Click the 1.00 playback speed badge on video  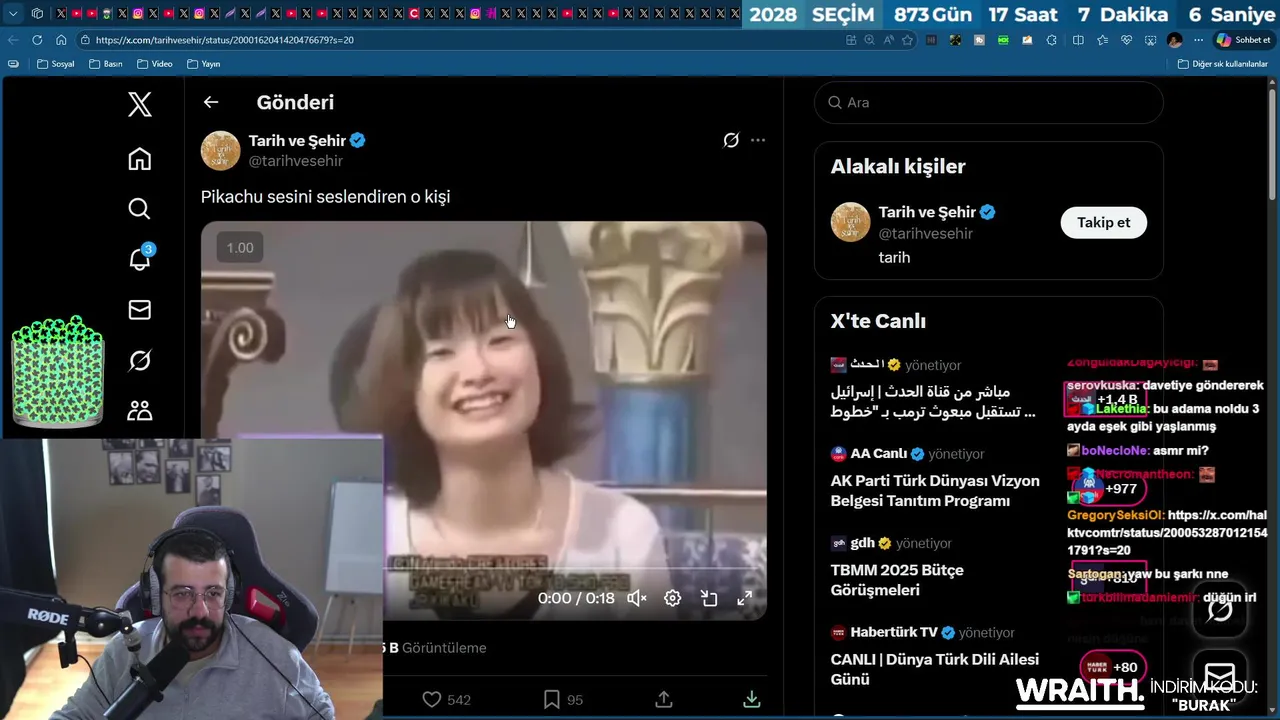tap(240, 248)
